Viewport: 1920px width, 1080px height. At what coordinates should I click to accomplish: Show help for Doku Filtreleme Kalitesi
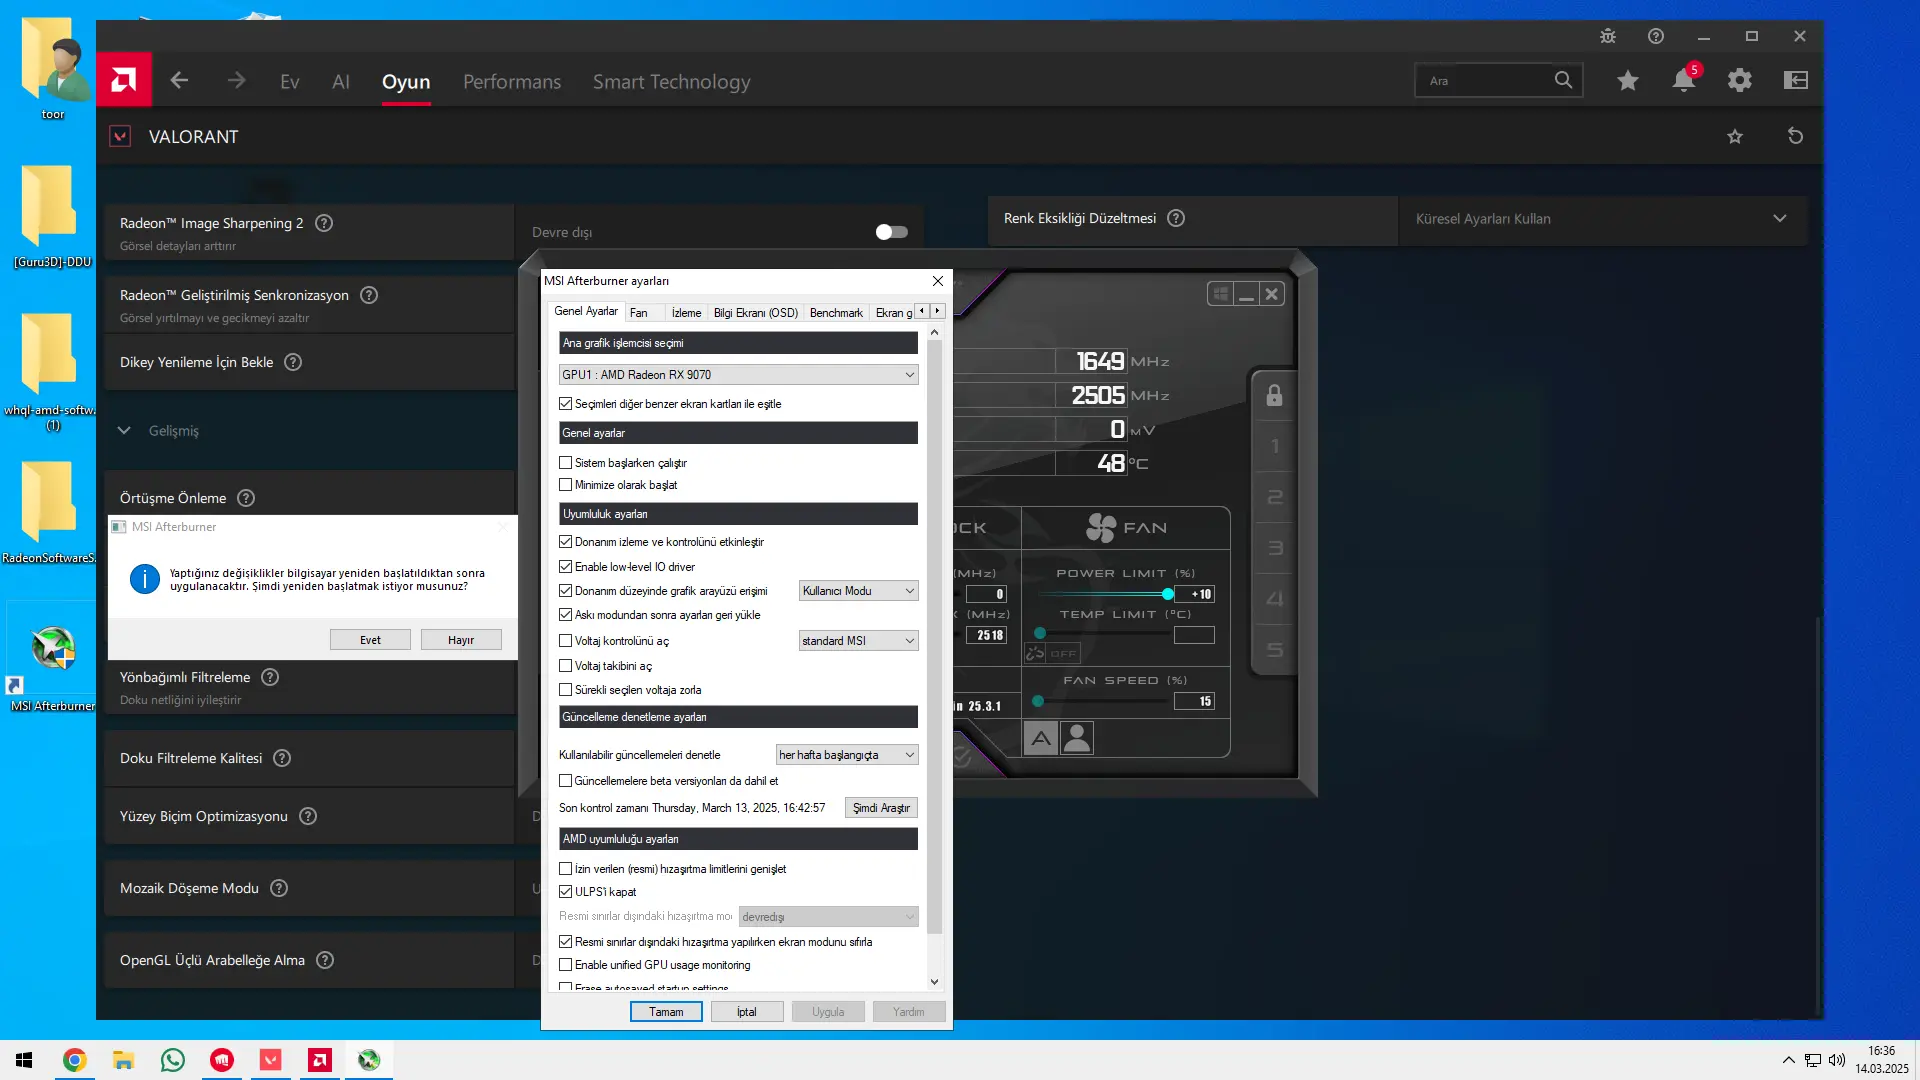(282, 758)
